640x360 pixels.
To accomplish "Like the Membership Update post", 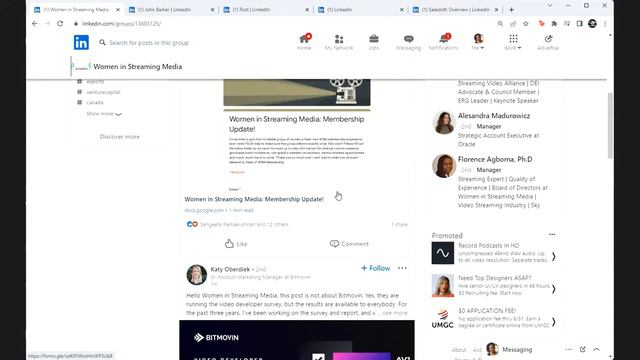I will tap(236, 244).
